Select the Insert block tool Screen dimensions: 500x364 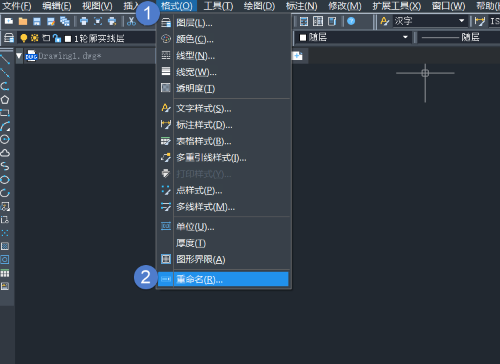5,206
